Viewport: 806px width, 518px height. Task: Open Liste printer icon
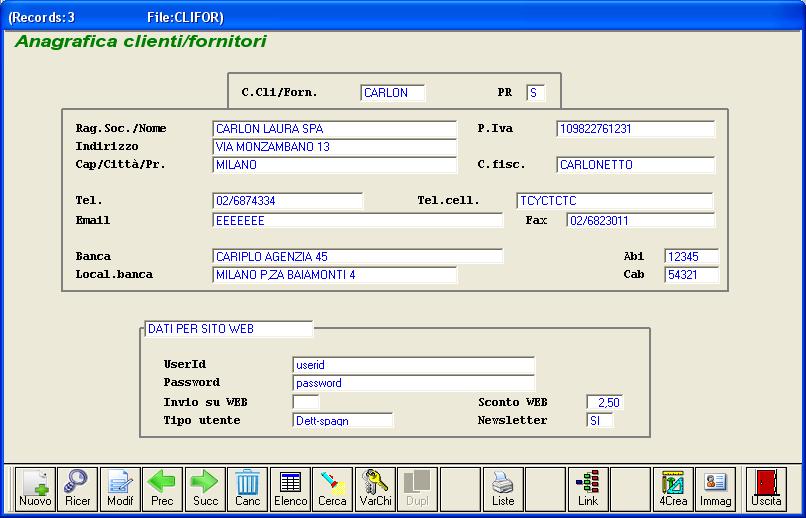click(x=503, y=489)
